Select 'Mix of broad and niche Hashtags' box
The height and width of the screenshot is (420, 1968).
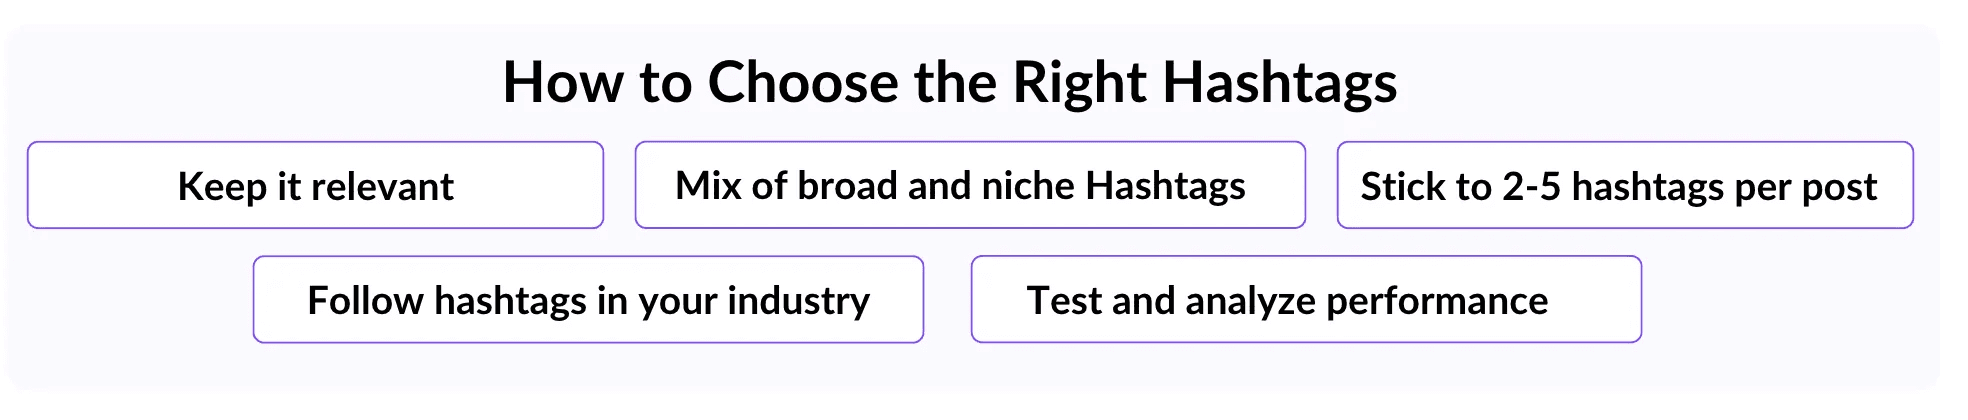[970, 185]
